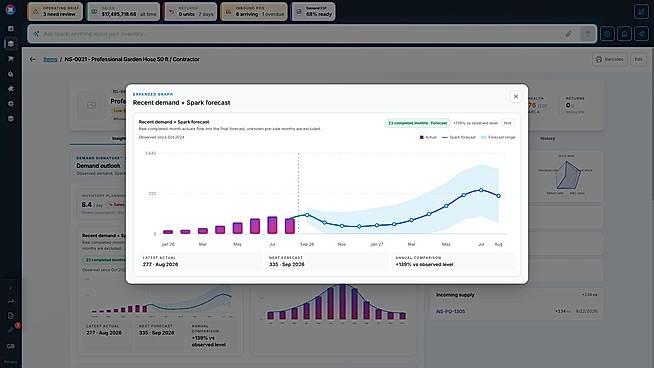The image size is (654, 368).
Task: Click the Latest Actual '277 · Aug 2026' value
Action: (x=160, y=265)
